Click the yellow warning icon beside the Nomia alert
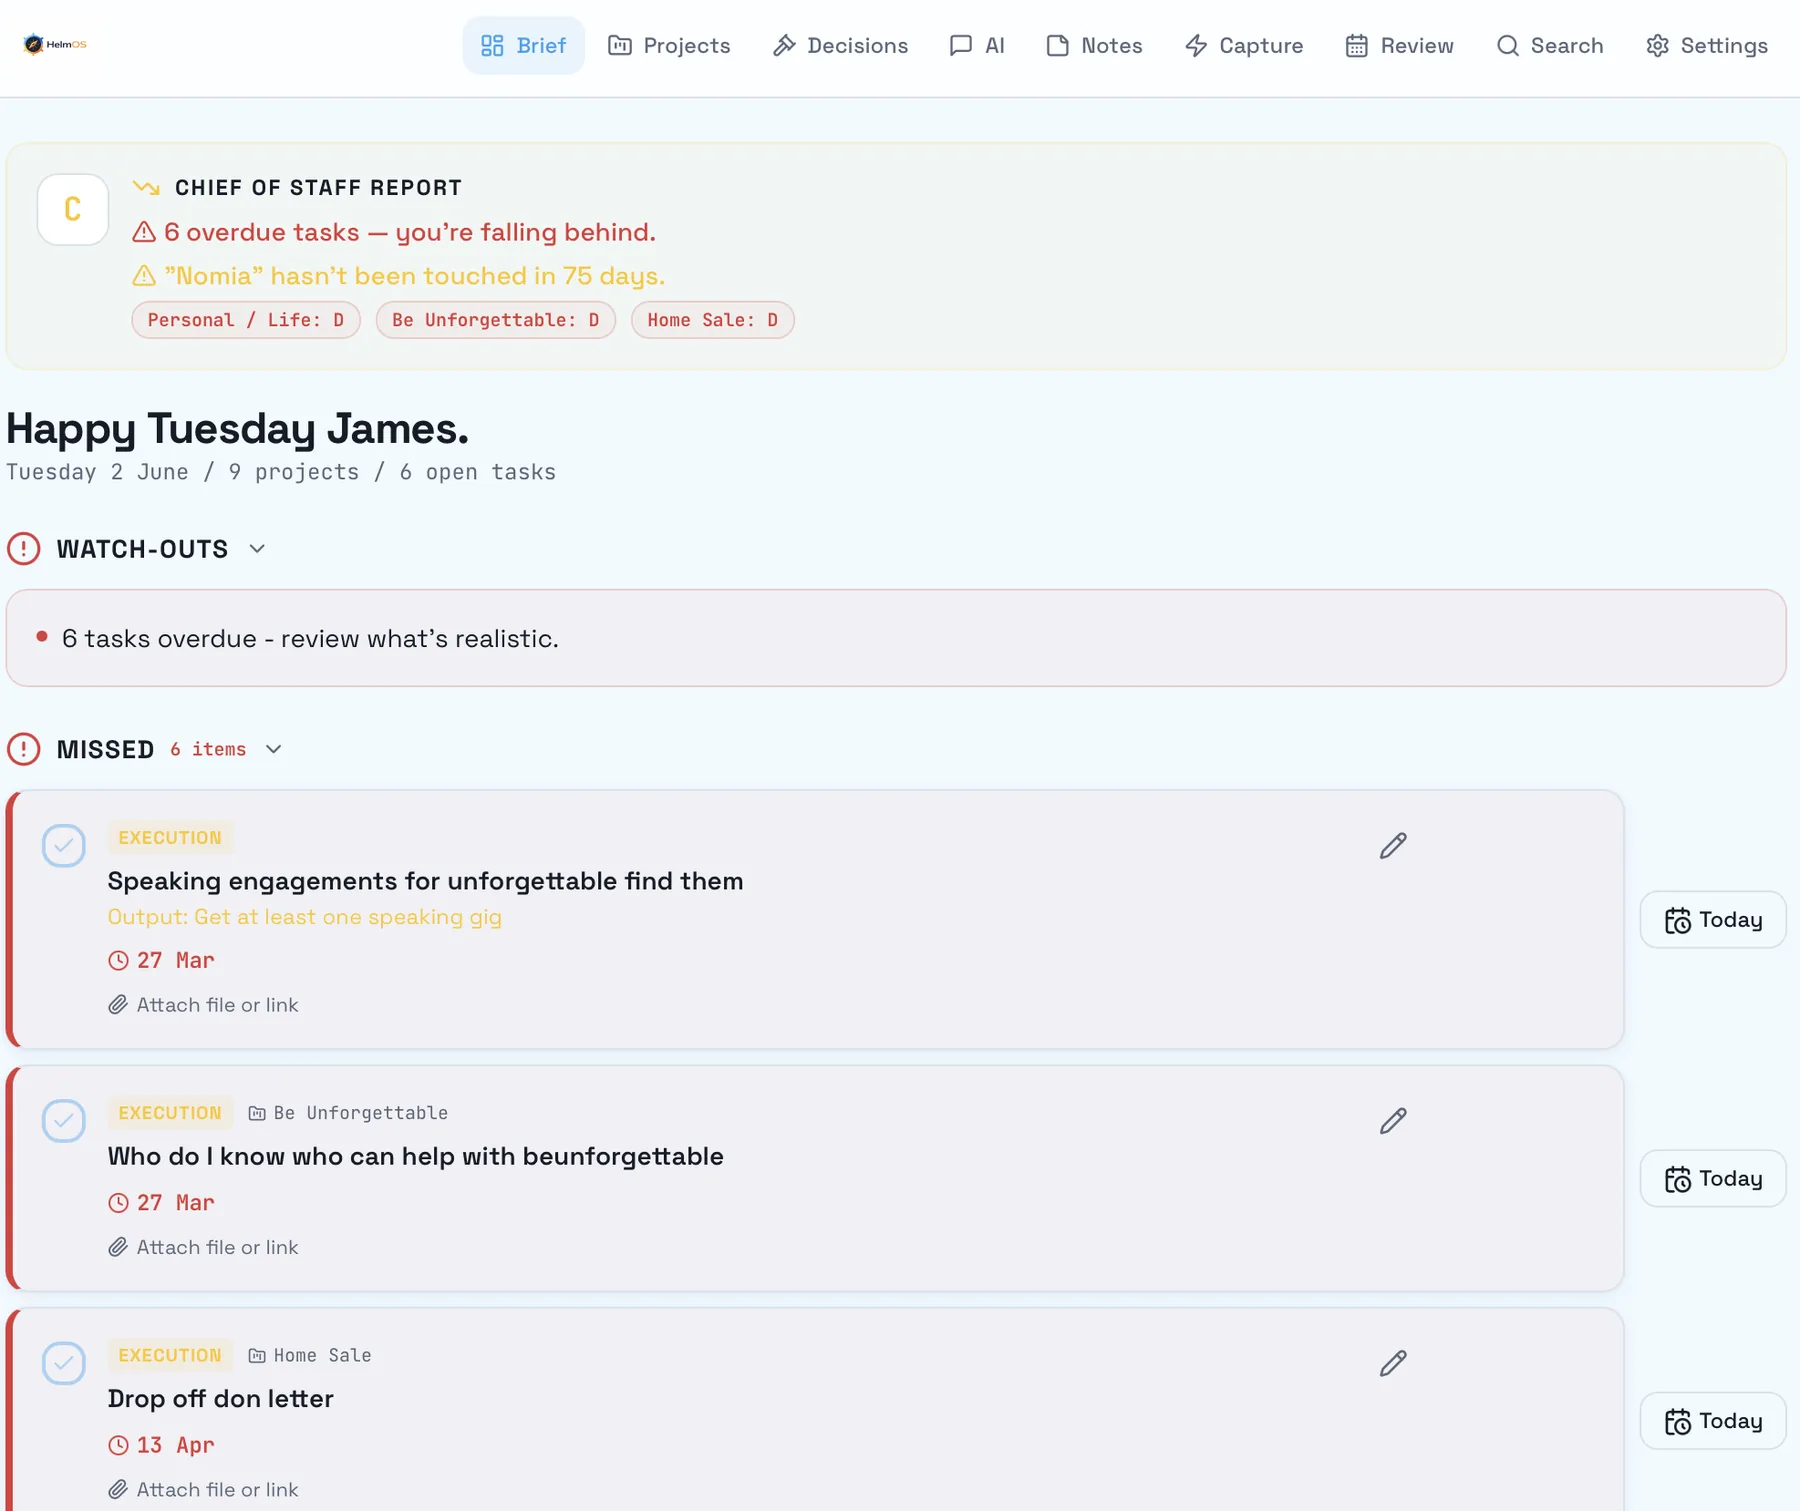The image size is (1800, 1511). point(144,275)
